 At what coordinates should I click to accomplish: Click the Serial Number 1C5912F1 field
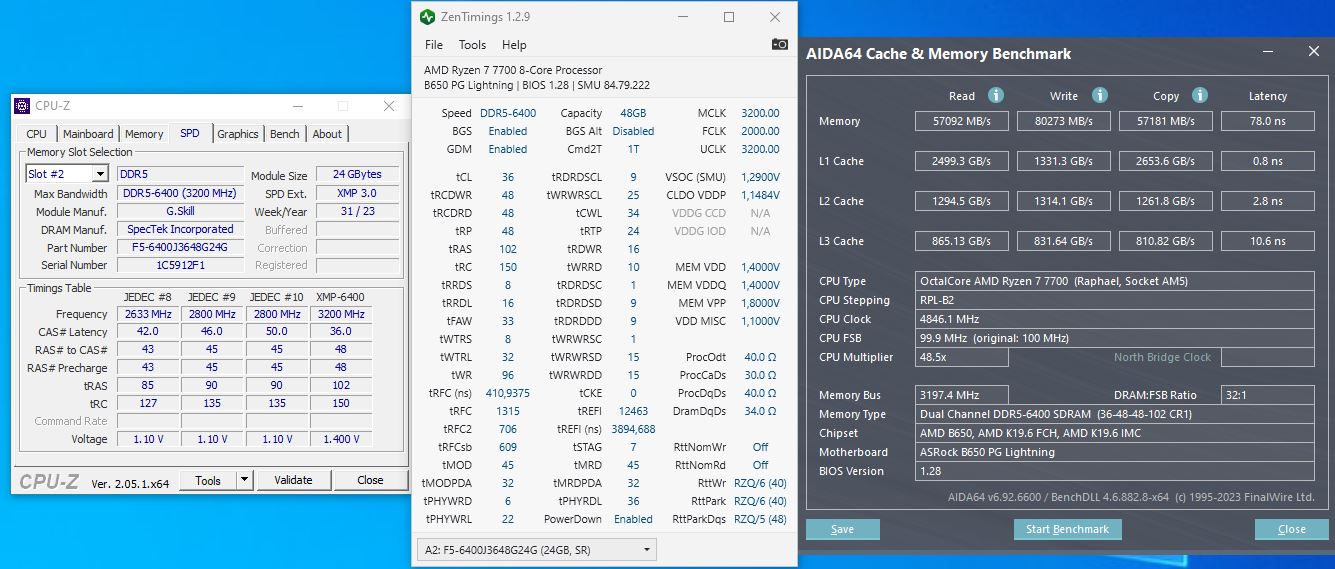pos(180,265)
